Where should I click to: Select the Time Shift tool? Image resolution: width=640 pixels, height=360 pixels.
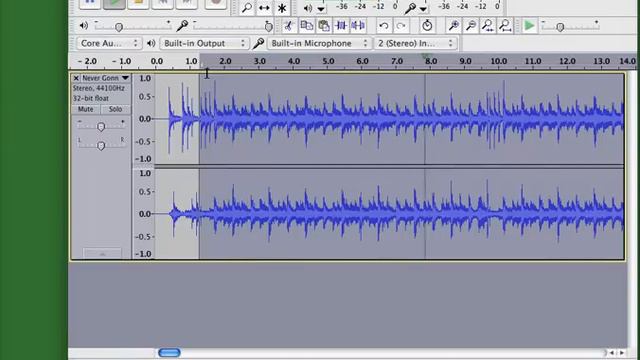click(x=264, y=7)
